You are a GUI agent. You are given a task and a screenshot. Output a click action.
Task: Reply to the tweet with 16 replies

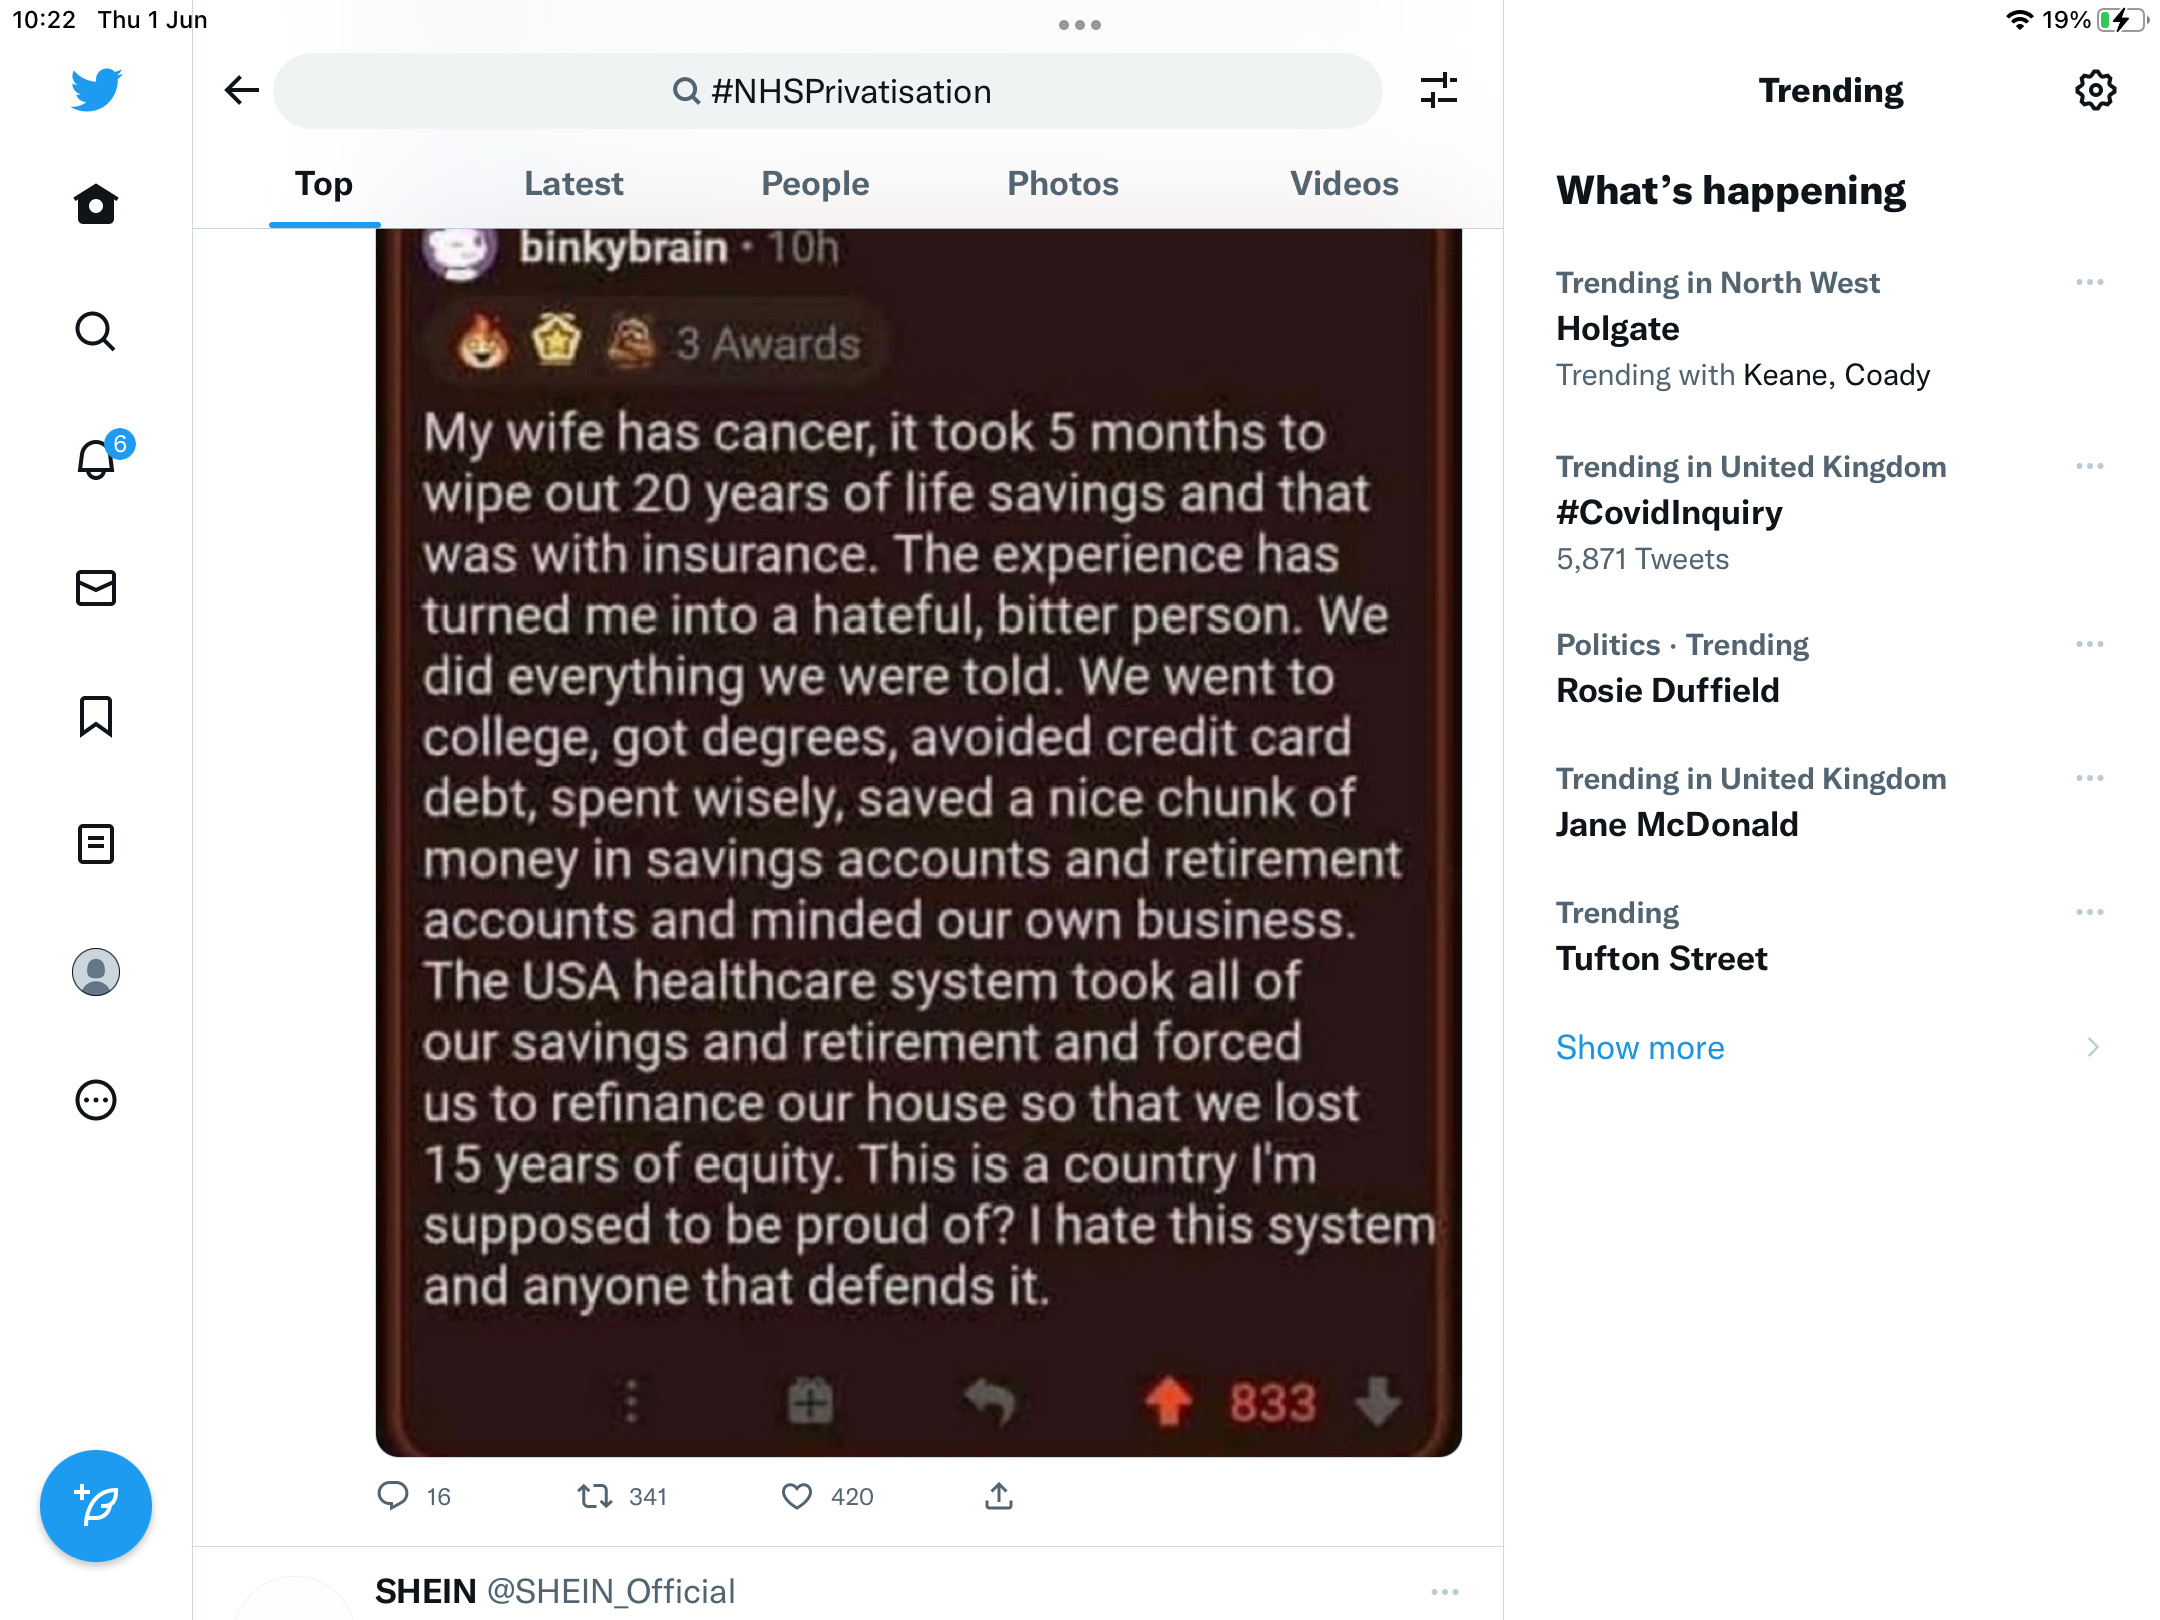pos(413,1496)
